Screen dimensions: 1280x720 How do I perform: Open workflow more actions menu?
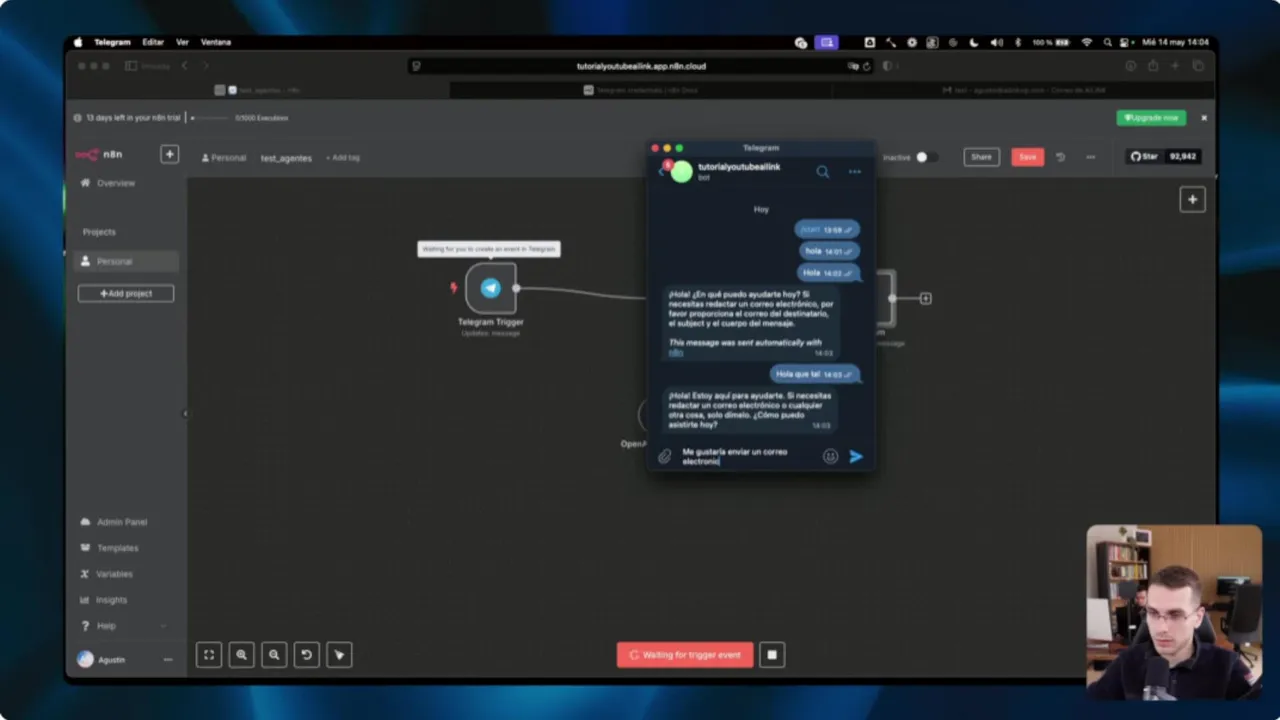pos(1090,157)
